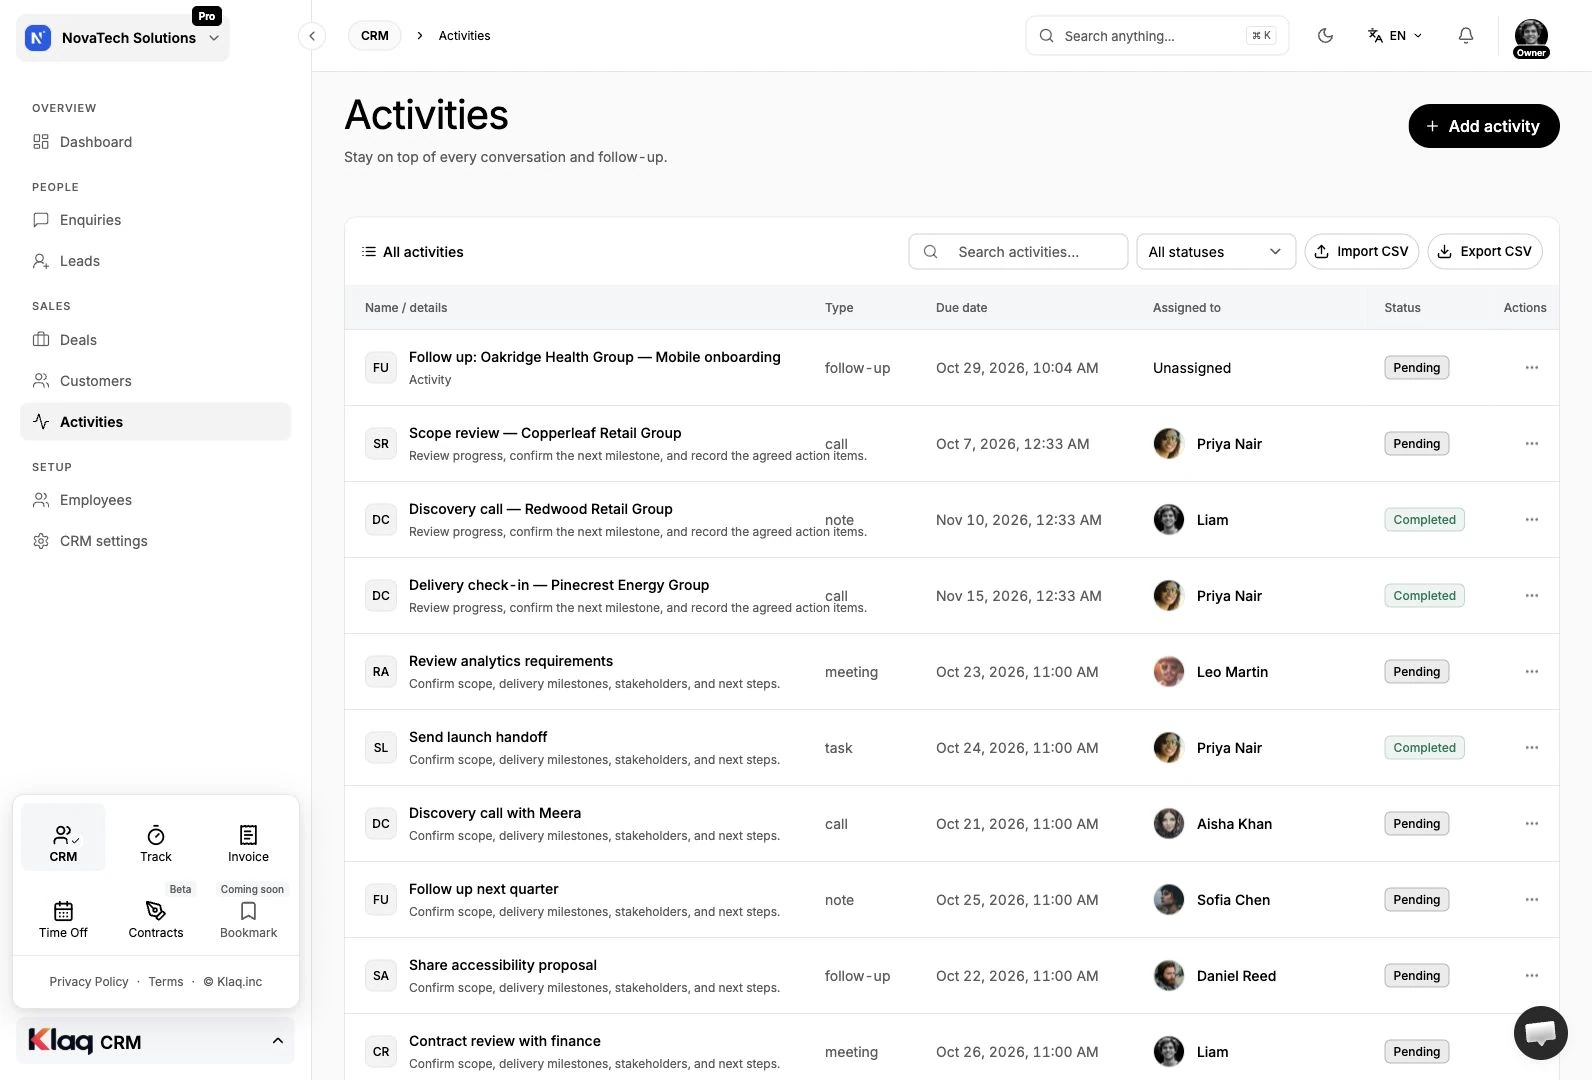Open the EN language selector
Viewport: 1592px width, 1080px height.
point(1395,36)
